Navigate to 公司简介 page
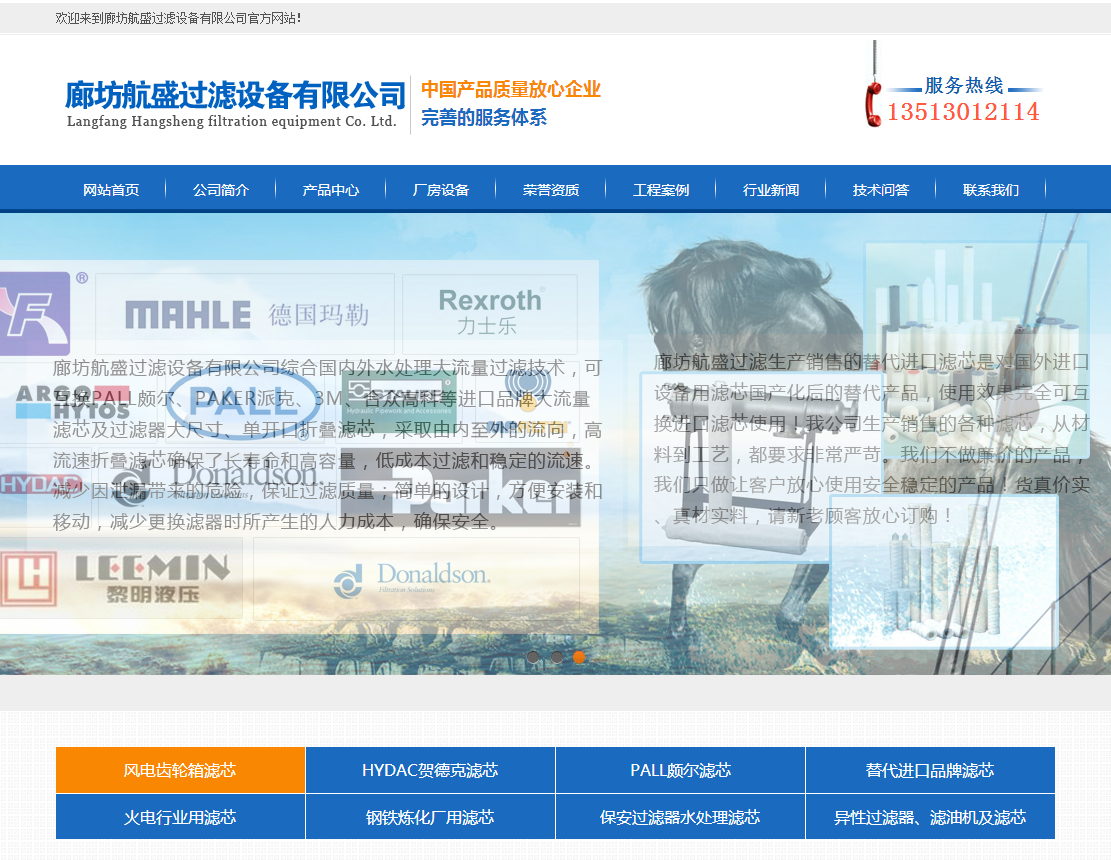Image resolution: width=1111 pixels, height=860 pixels. 221,190
